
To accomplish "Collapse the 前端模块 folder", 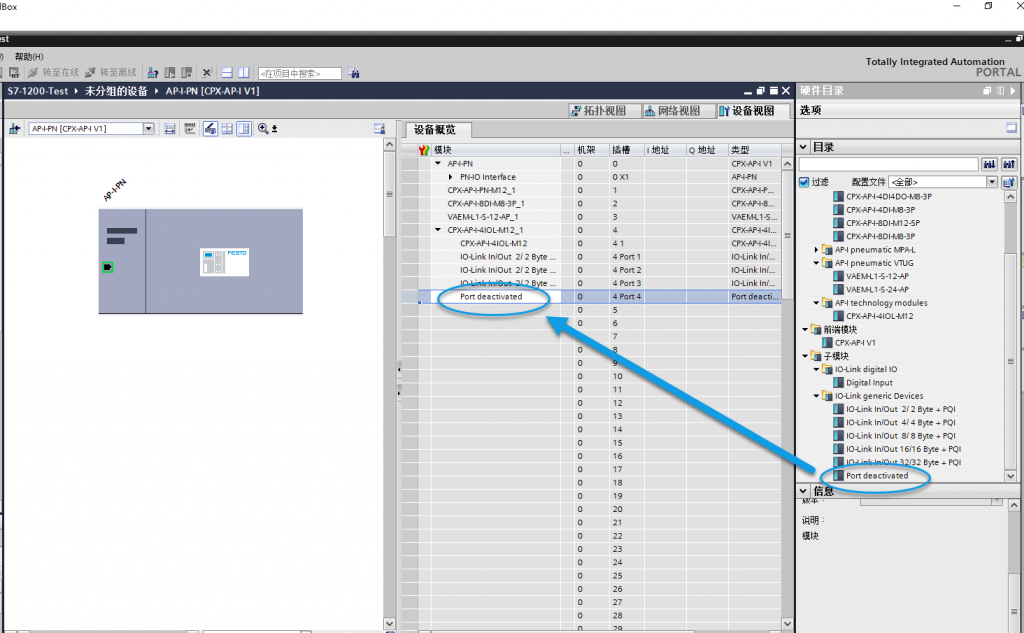I will (x=805, y=330).
